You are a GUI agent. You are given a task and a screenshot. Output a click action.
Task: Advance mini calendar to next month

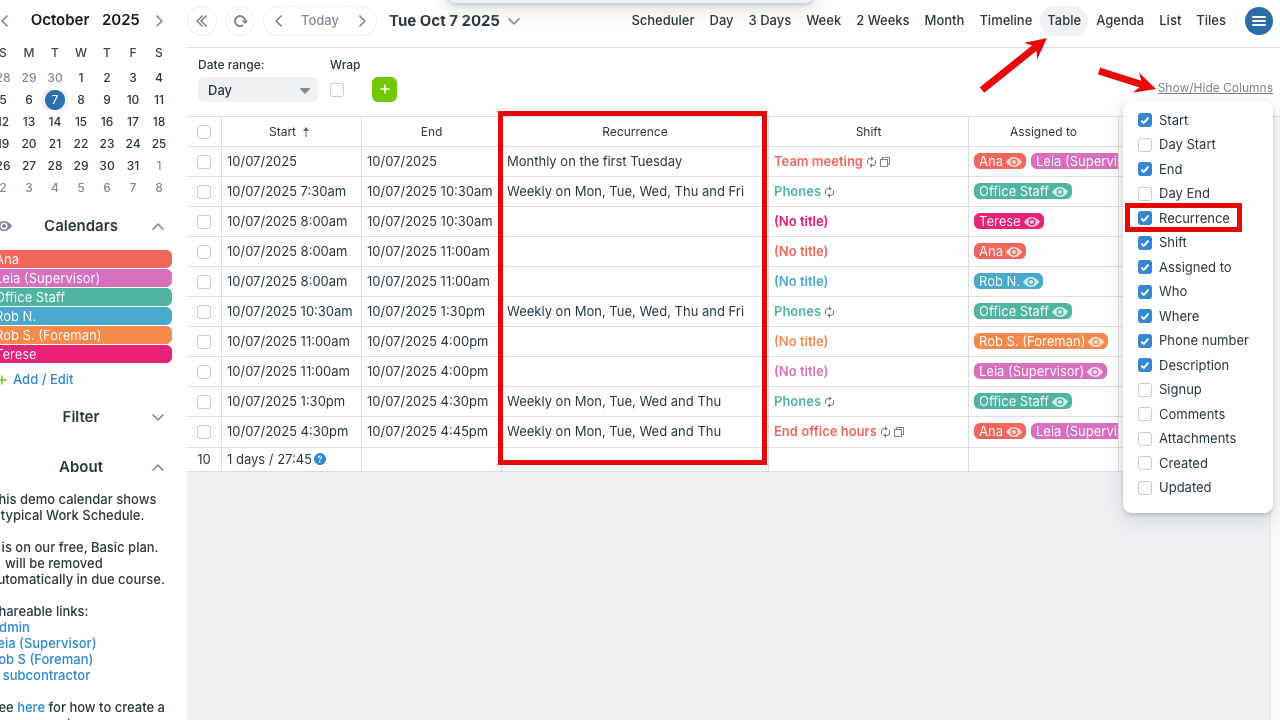tap(159, 20)
